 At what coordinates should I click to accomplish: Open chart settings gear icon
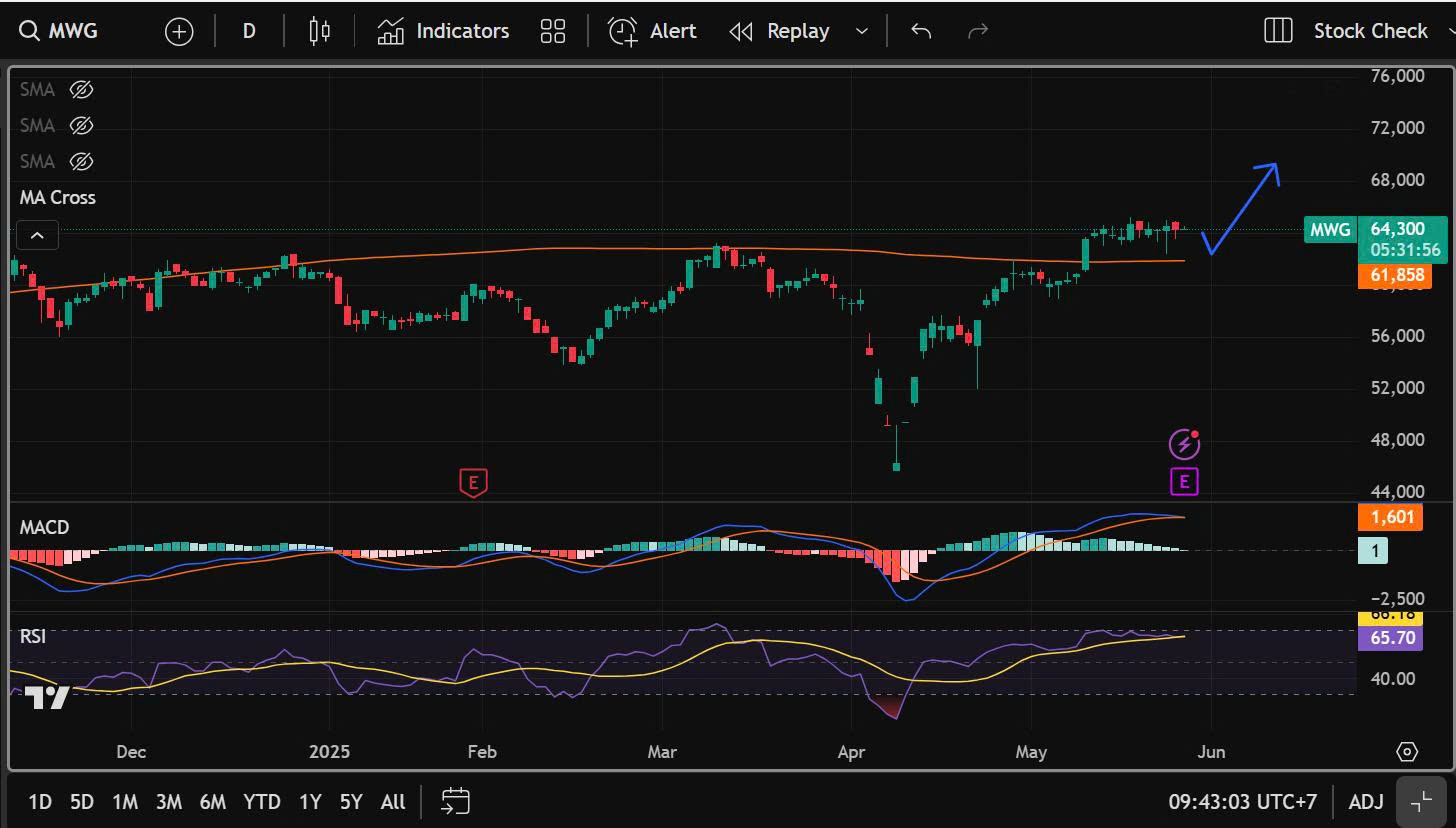point(1407,752)
